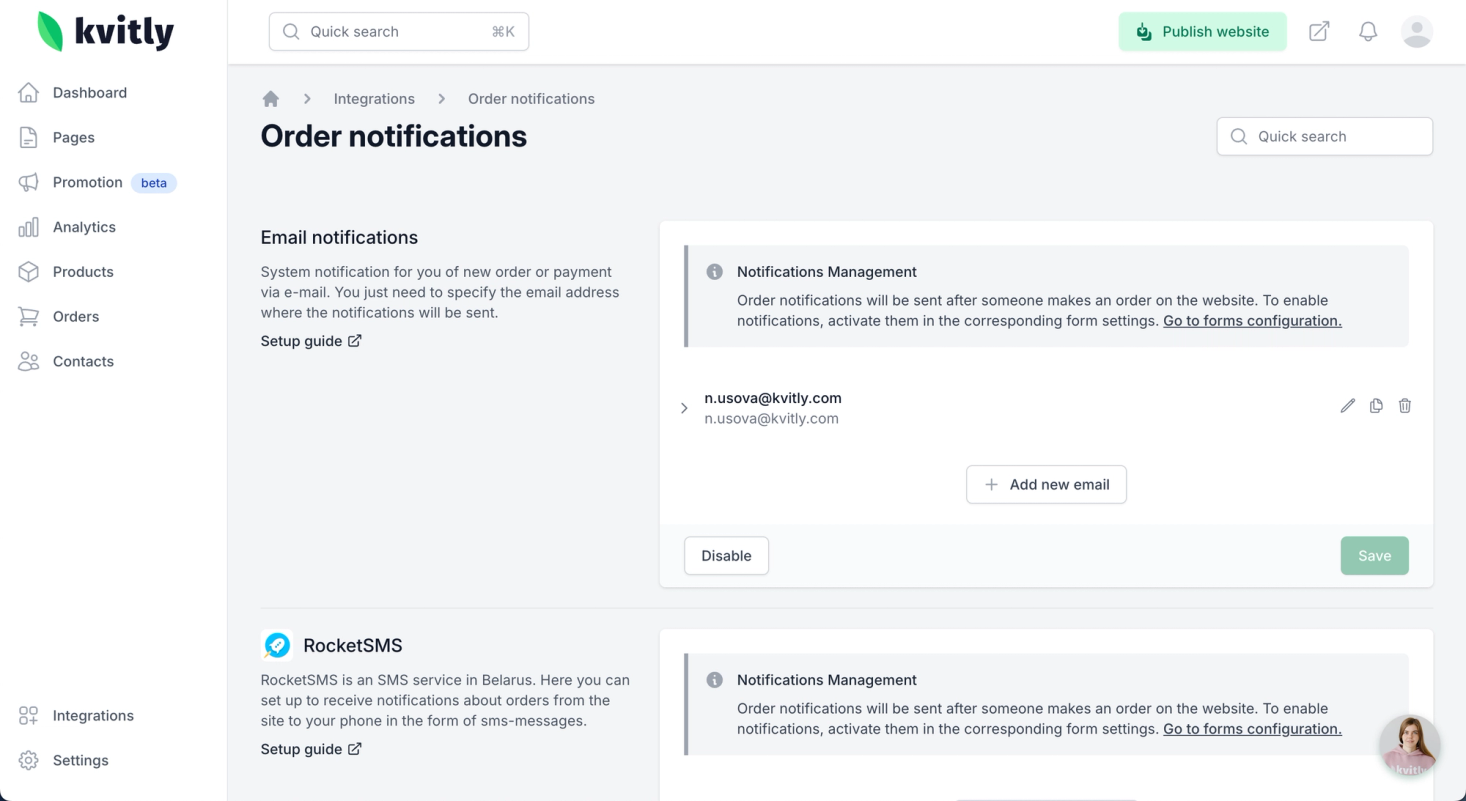1466x801 pixels.
Task: Open Settings from the sidebar
Action: 80,761
